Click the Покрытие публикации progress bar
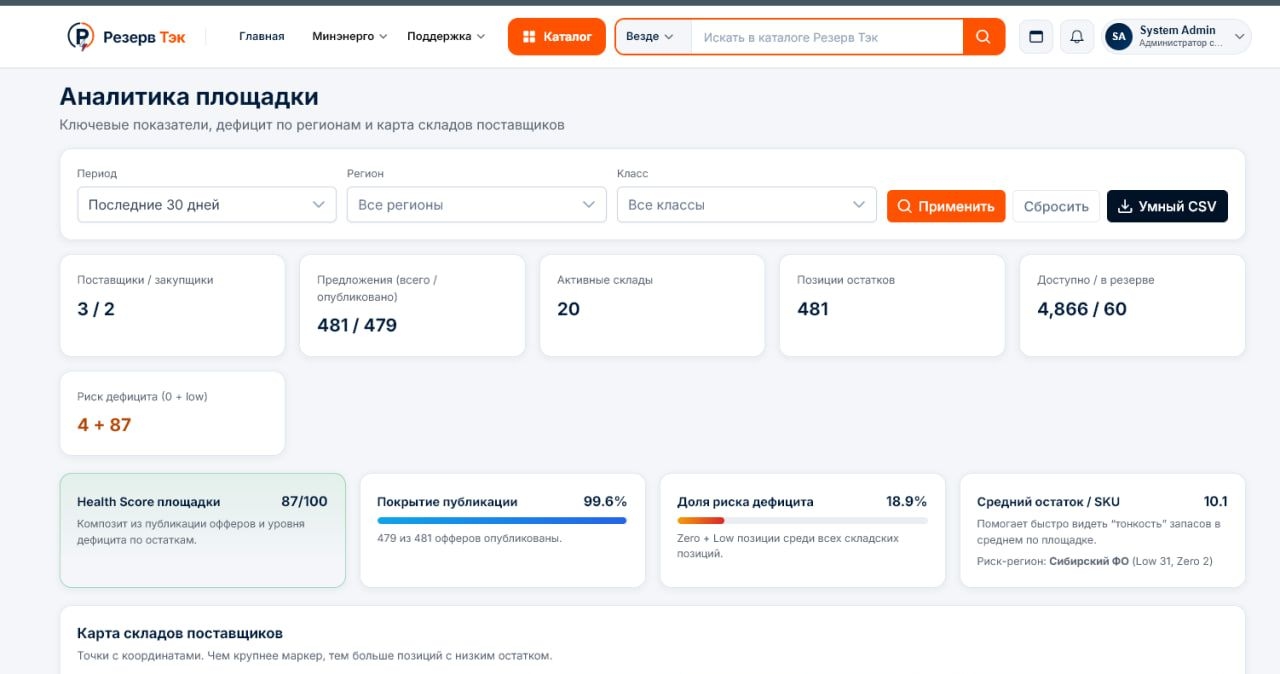 click(x=502, y=520)
